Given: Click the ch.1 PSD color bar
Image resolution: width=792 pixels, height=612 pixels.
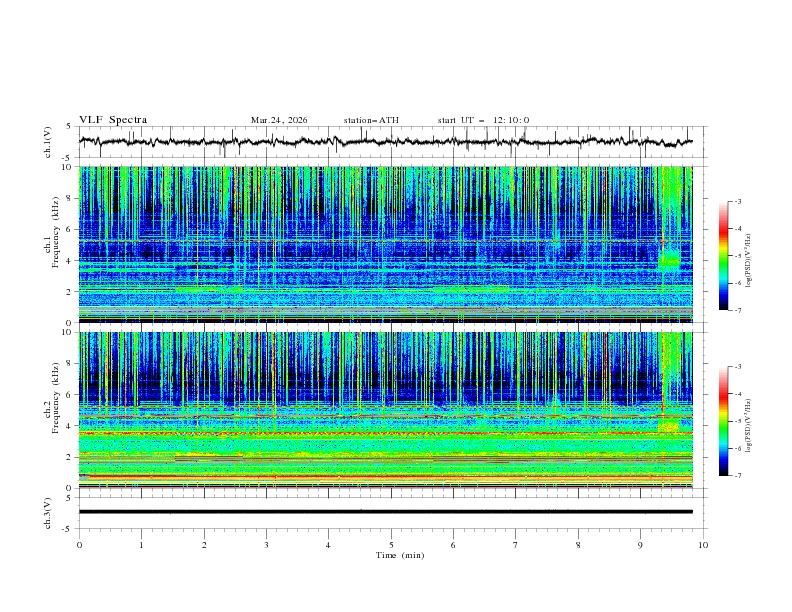Looking at the screenshot, I should point(723,256).
